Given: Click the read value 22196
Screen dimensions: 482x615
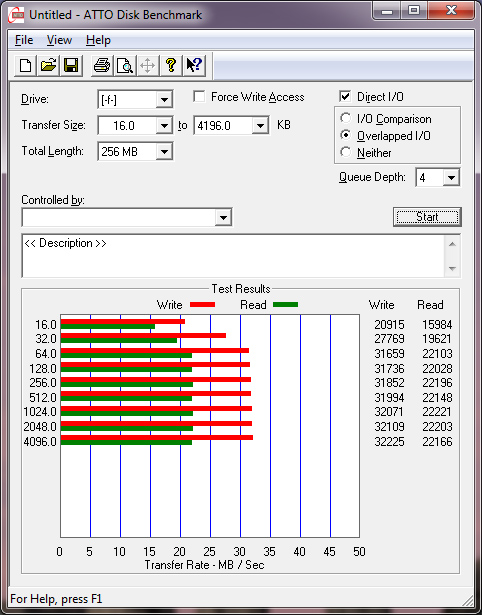Looking at the screenshot, I should (x=437, y=383).
